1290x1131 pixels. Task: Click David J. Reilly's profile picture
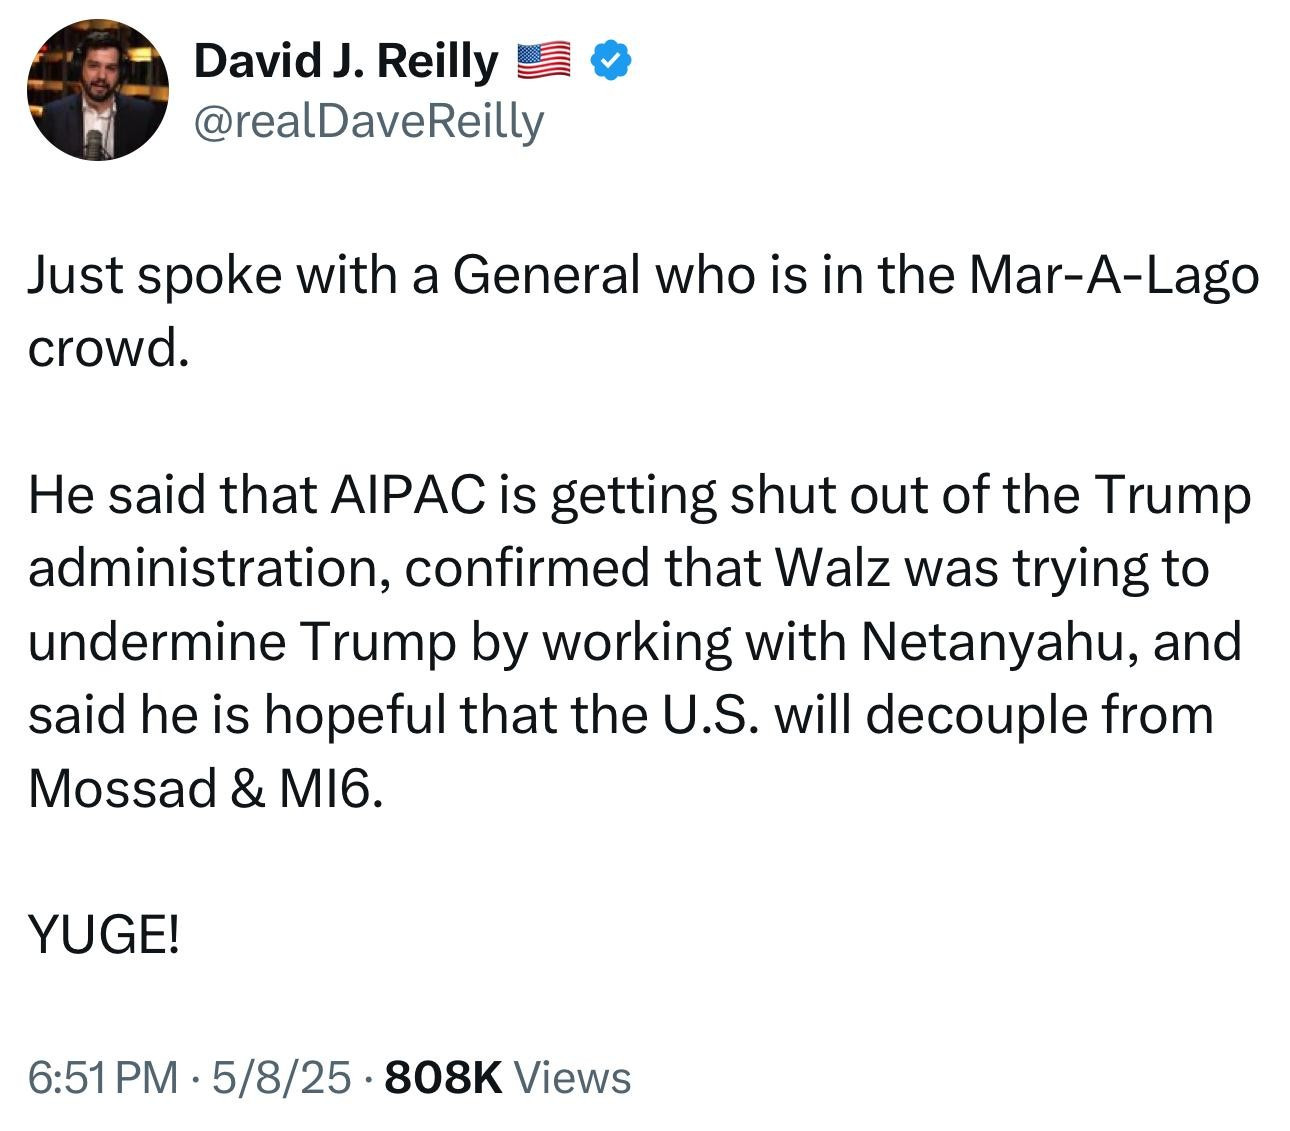pos(97,90)
